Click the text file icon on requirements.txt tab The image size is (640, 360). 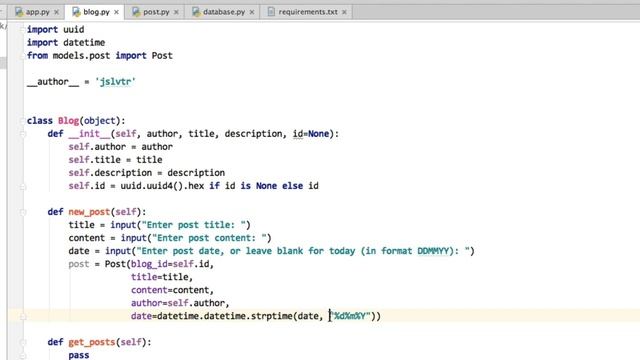271,12
